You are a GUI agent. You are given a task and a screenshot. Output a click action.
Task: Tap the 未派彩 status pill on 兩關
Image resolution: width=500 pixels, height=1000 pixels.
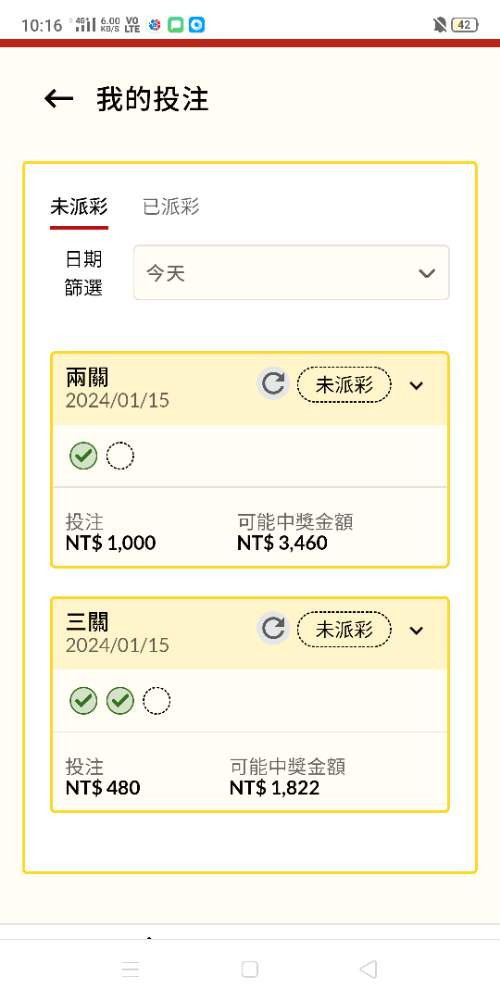(x=344, y=385)
